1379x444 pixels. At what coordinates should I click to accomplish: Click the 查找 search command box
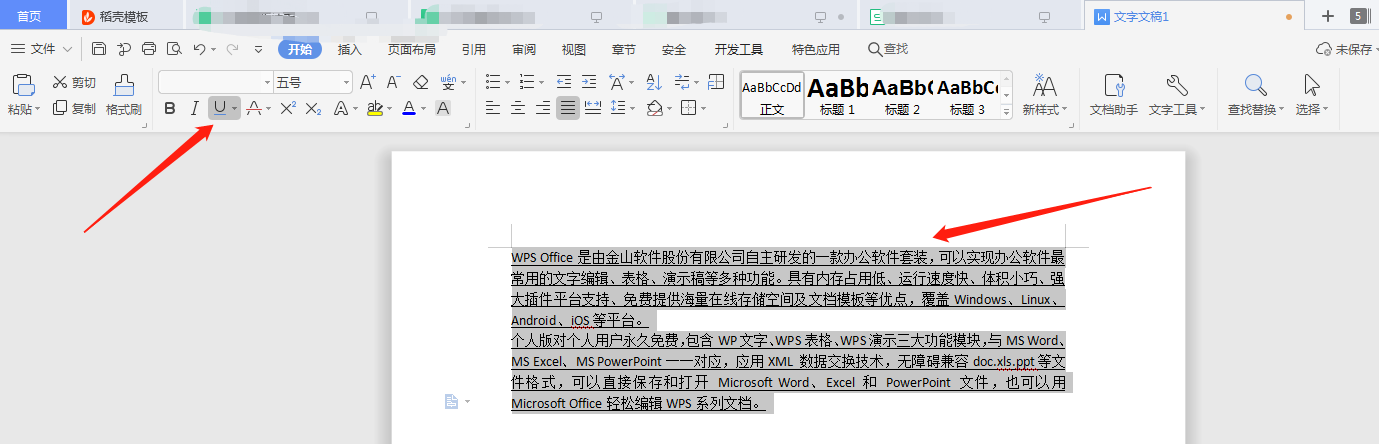pyautogui.click(x=888, y=49)
